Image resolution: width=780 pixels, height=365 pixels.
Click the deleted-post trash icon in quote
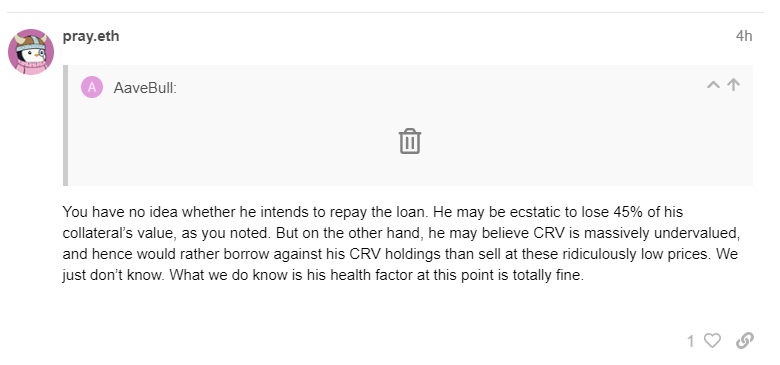[410, 141]
